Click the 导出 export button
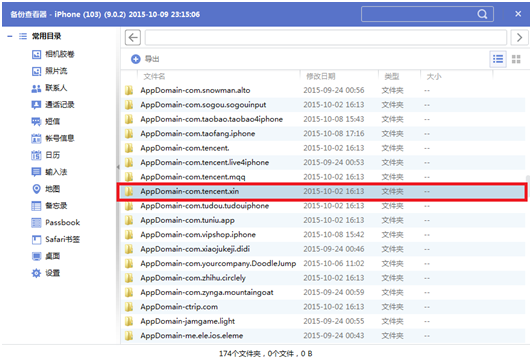Screen dimensions: 532x363 tap(145, 59)
